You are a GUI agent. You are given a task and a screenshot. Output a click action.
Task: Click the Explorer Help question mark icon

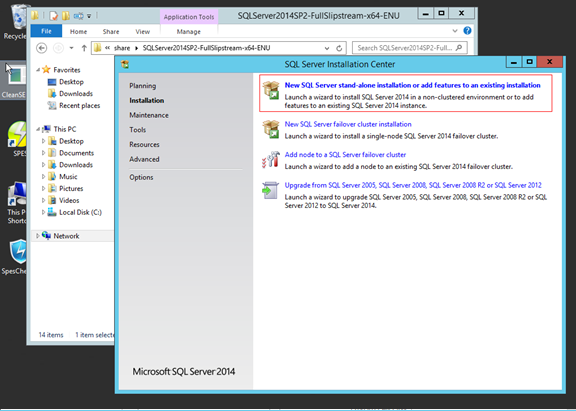click(467, 31)
